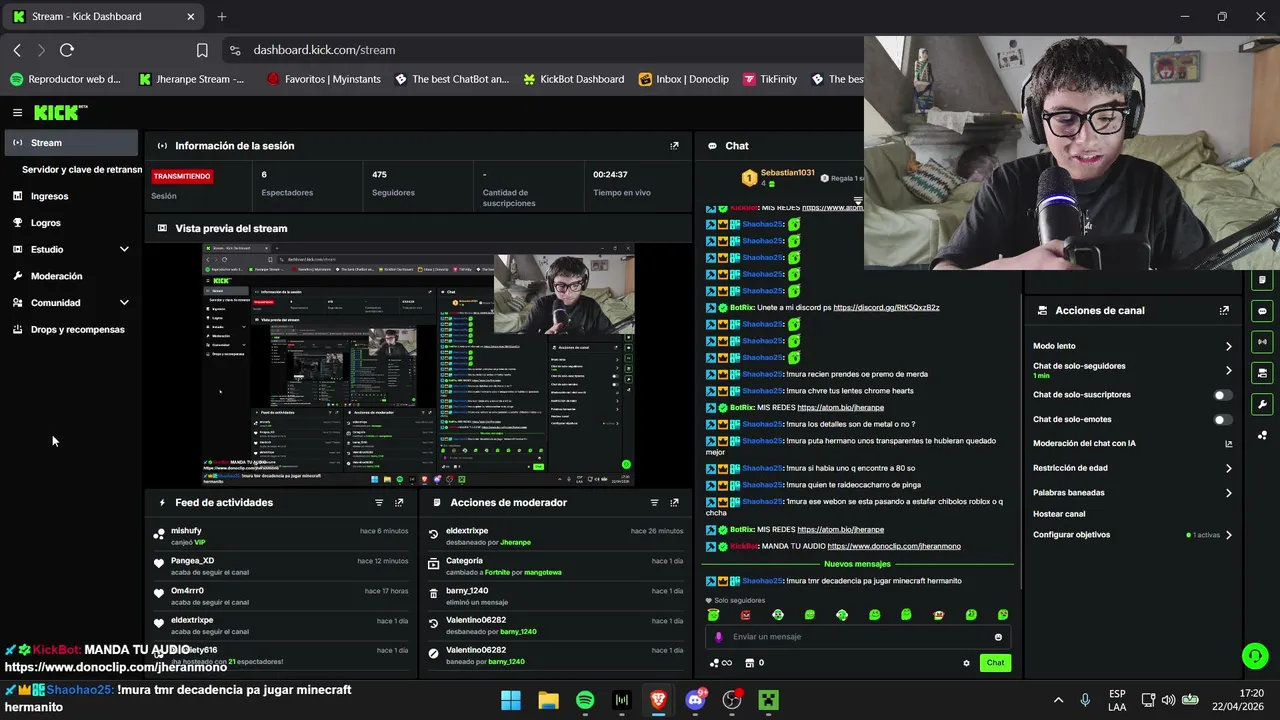Pop out the Acciones de canal panel
Image resolution: width=1280 pixels, height=720 pixels.
tap(1224, 311)
